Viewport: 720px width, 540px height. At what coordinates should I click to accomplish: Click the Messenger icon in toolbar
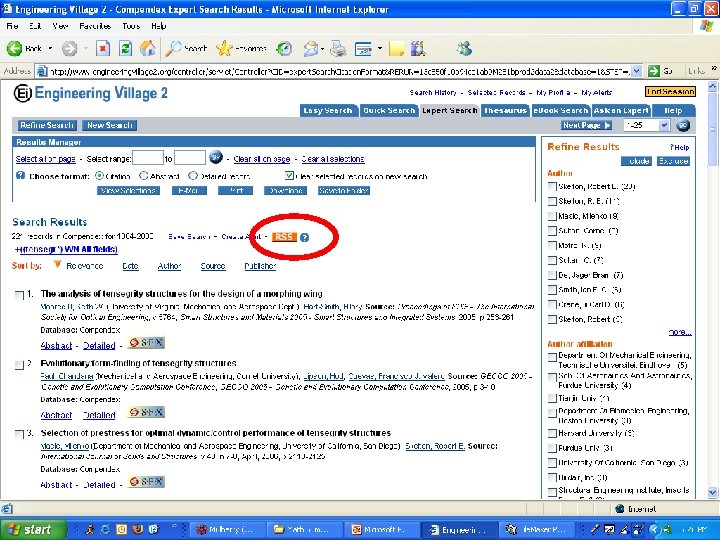tap(464, 48)
